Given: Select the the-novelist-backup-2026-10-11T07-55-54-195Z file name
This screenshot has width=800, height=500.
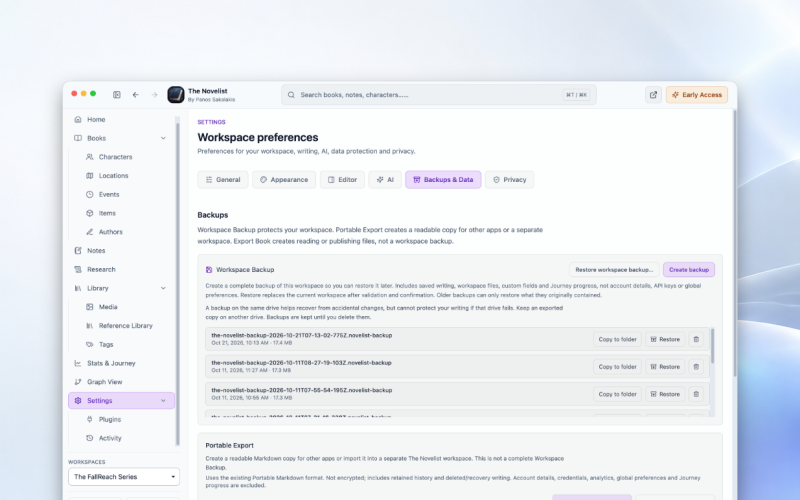Looking at the screenshot, I should click(302, 390).
